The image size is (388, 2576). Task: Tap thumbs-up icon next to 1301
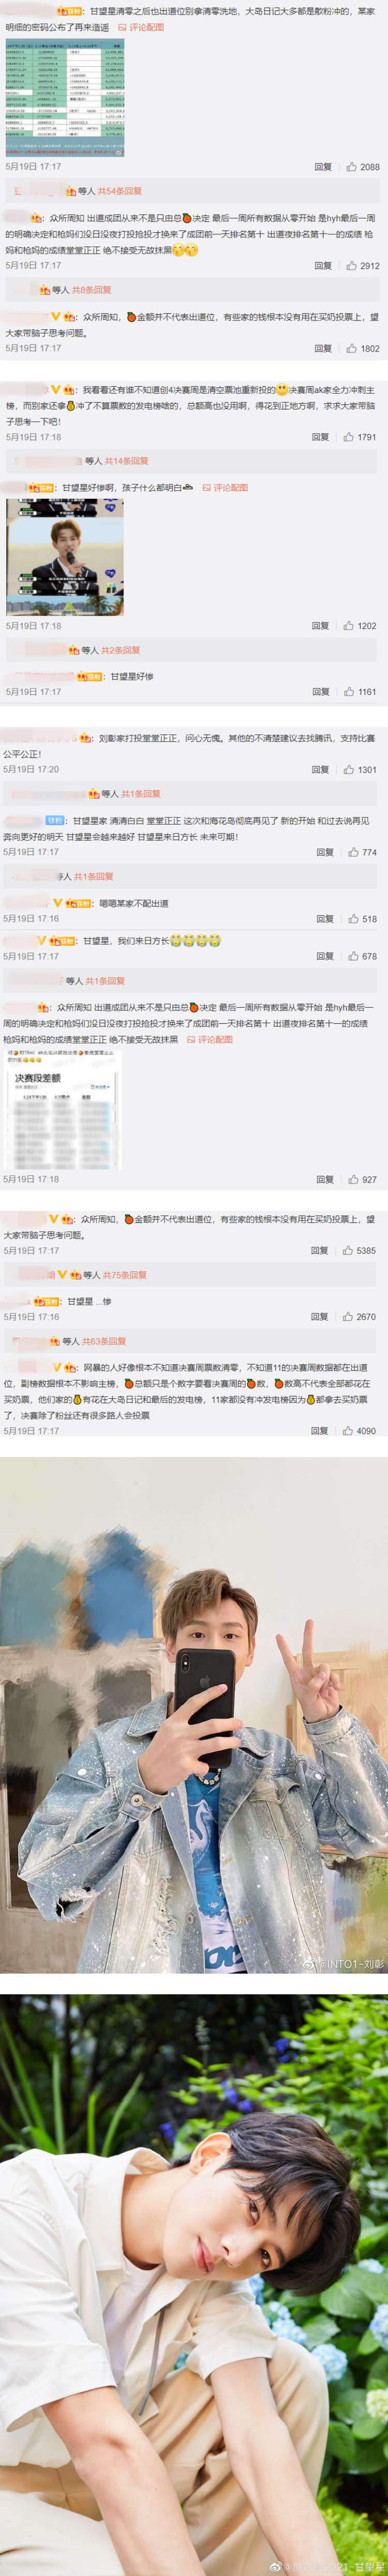click(x=349, y=770)
